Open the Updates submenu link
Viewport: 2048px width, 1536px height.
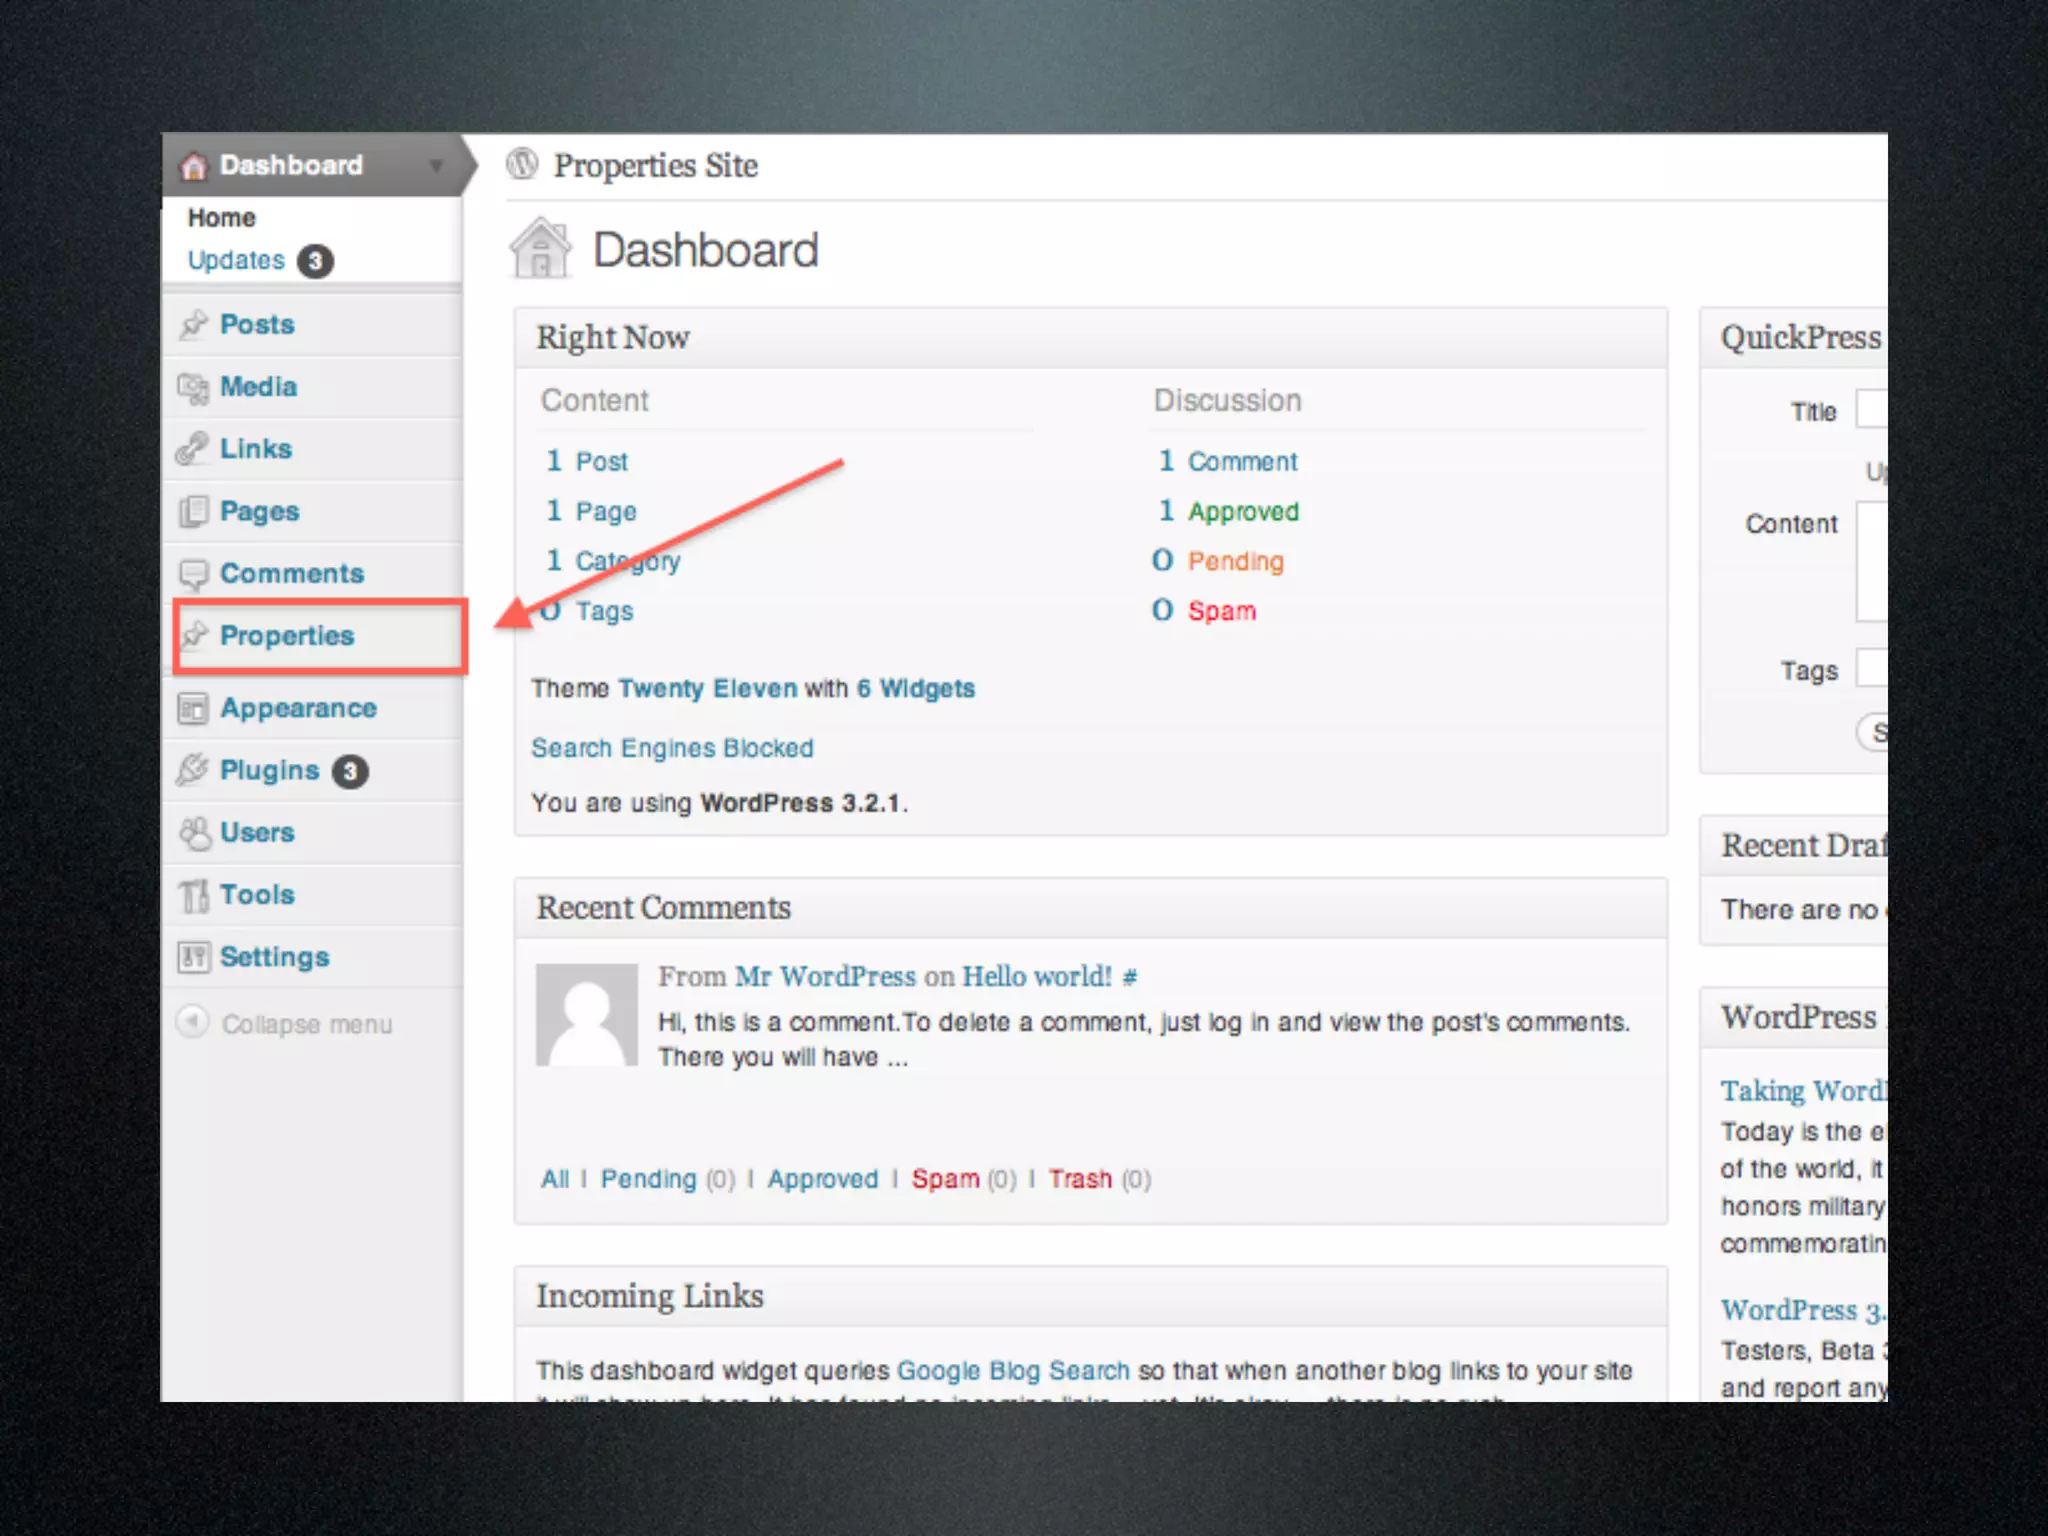tap(237, 260)
